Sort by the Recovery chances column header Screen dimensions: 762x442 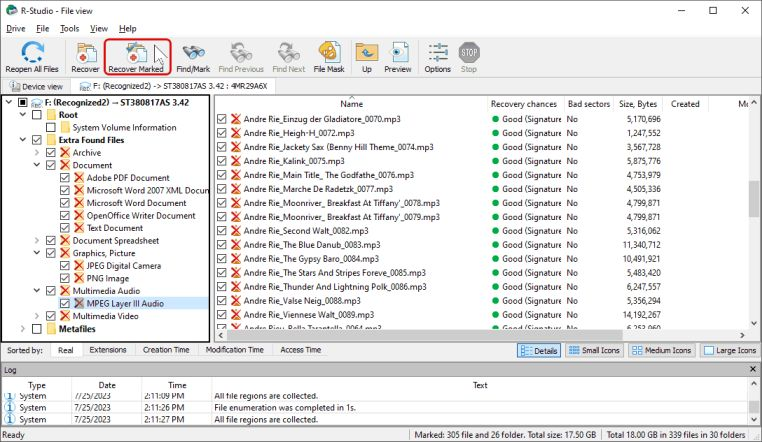click(524, 104)
